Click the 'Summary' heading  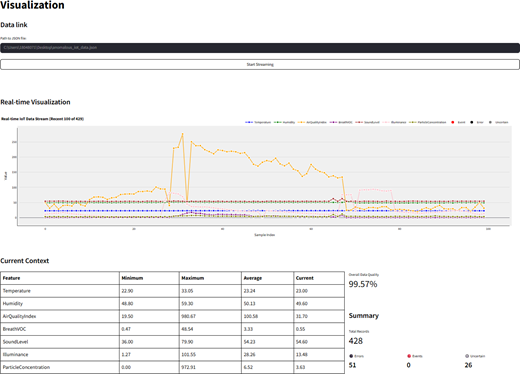[364, 316]
